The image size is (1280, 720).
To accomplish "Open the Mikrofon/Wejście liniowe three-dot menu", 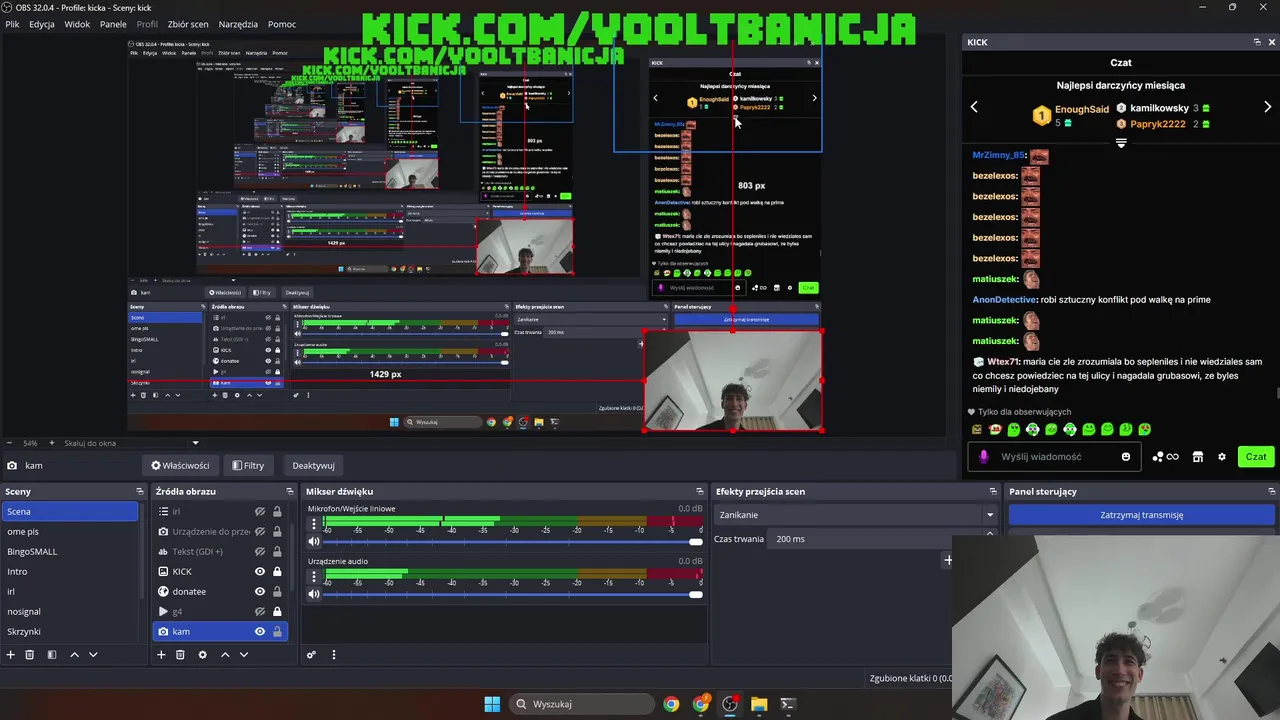I will tap(314, 523).
